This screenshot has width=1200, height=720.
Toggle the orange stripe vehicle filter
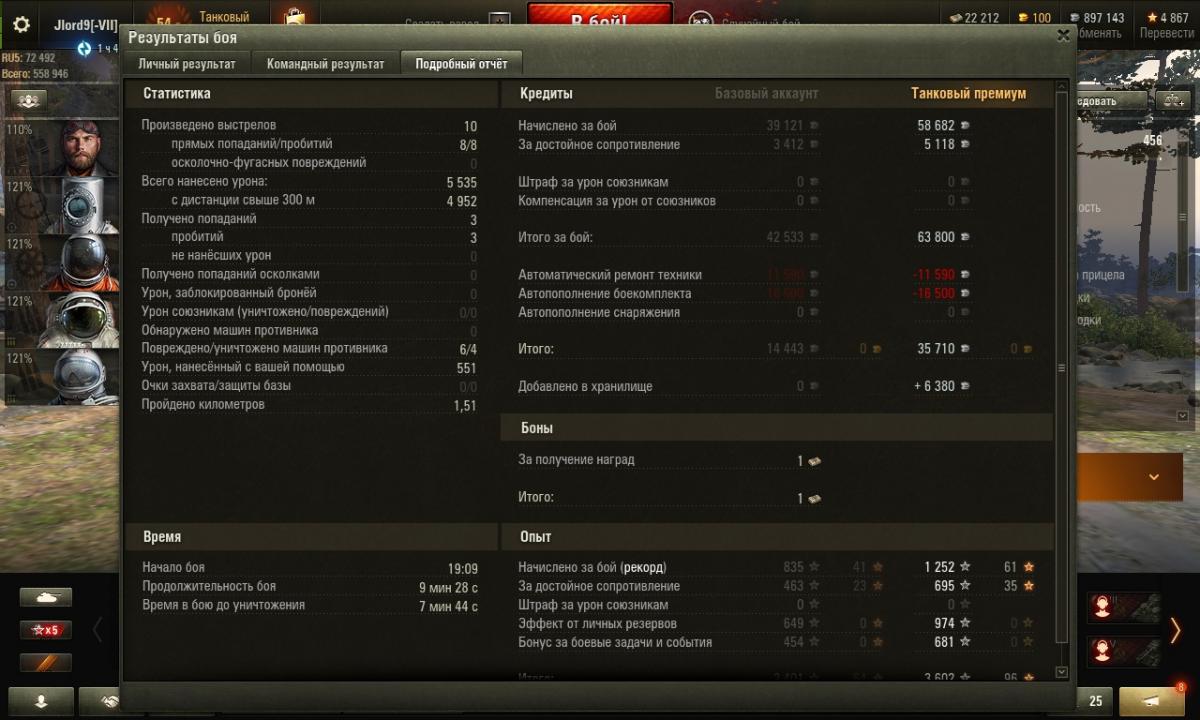coord(46,662)
